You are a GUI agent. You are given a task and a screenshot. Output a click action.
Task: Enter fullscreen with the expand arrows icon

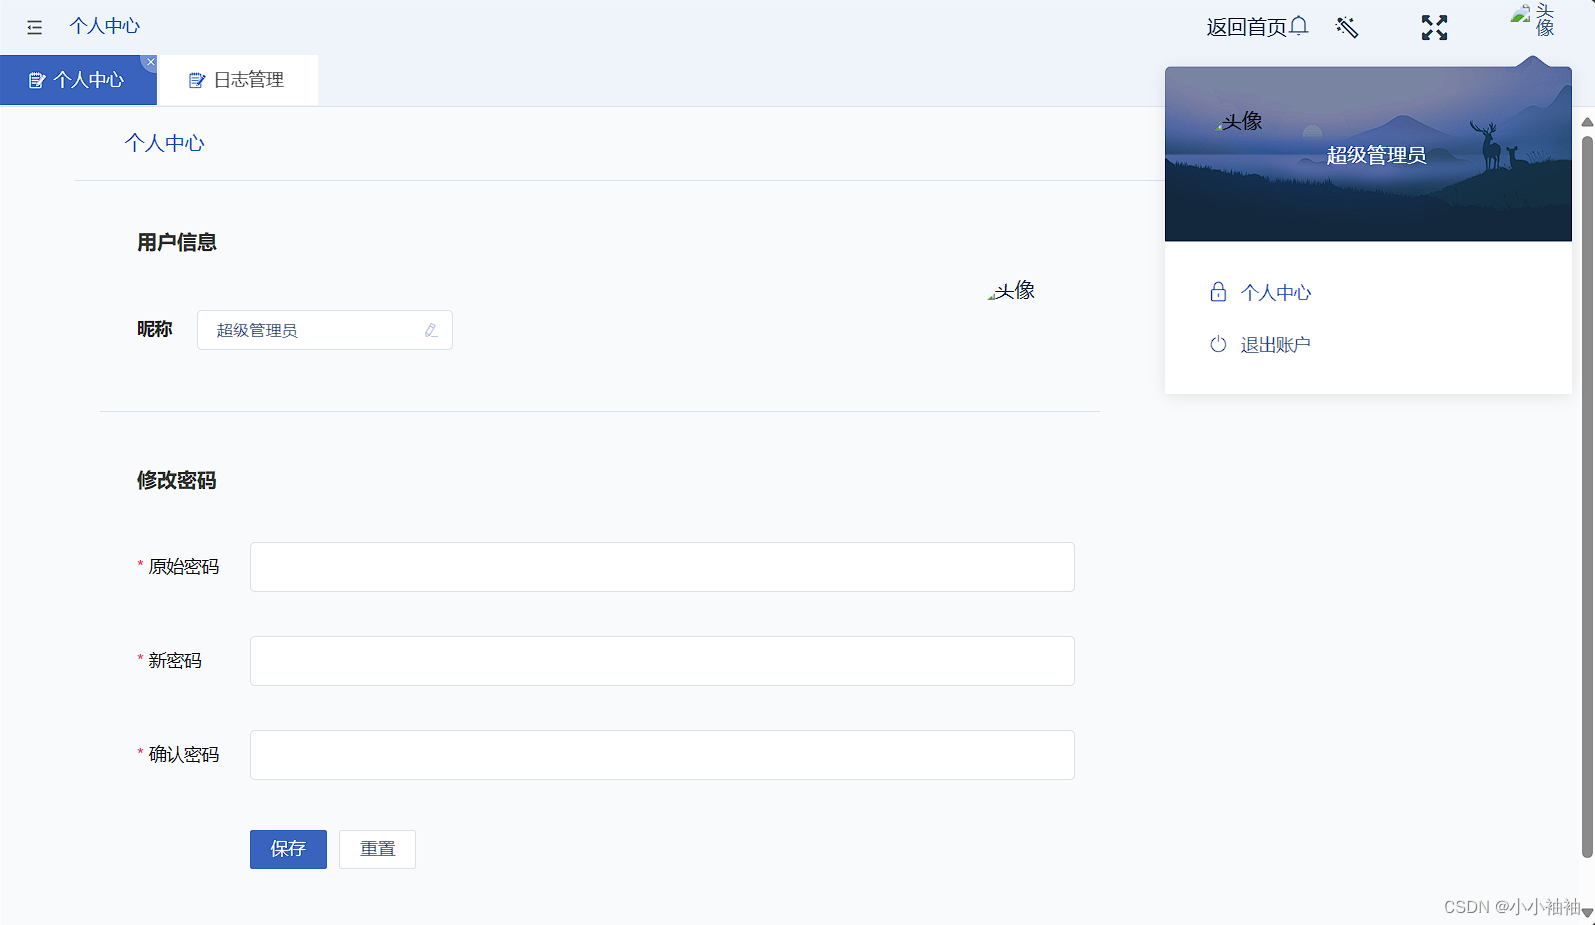[1434, 28]
